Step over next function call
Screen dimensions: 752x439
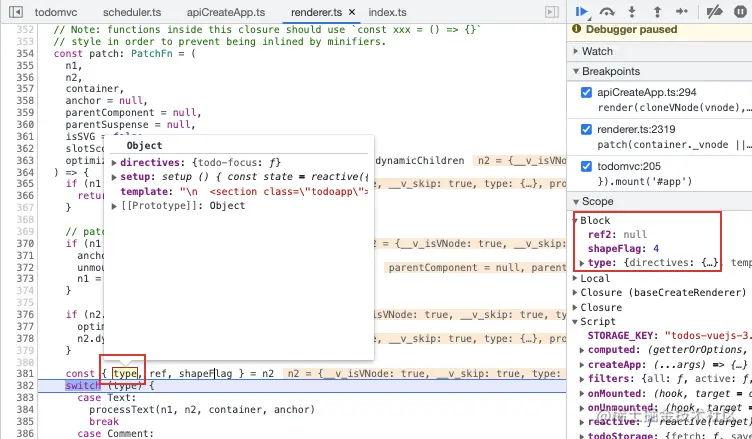[x=607, y=12]
